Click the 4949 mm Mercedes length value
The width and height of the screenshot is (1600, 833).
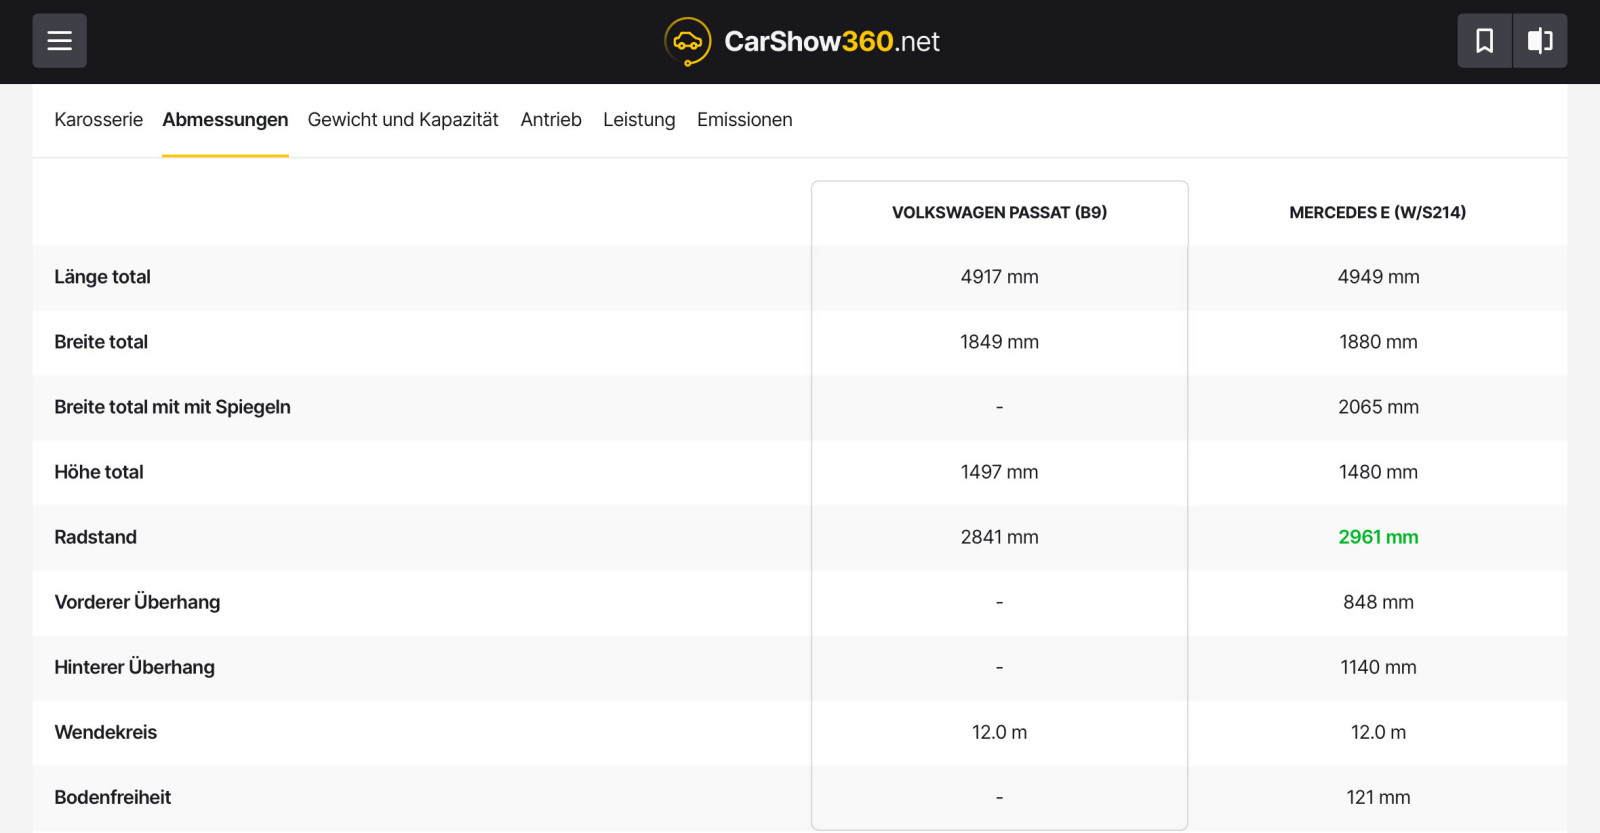(x=1378, y=277)
